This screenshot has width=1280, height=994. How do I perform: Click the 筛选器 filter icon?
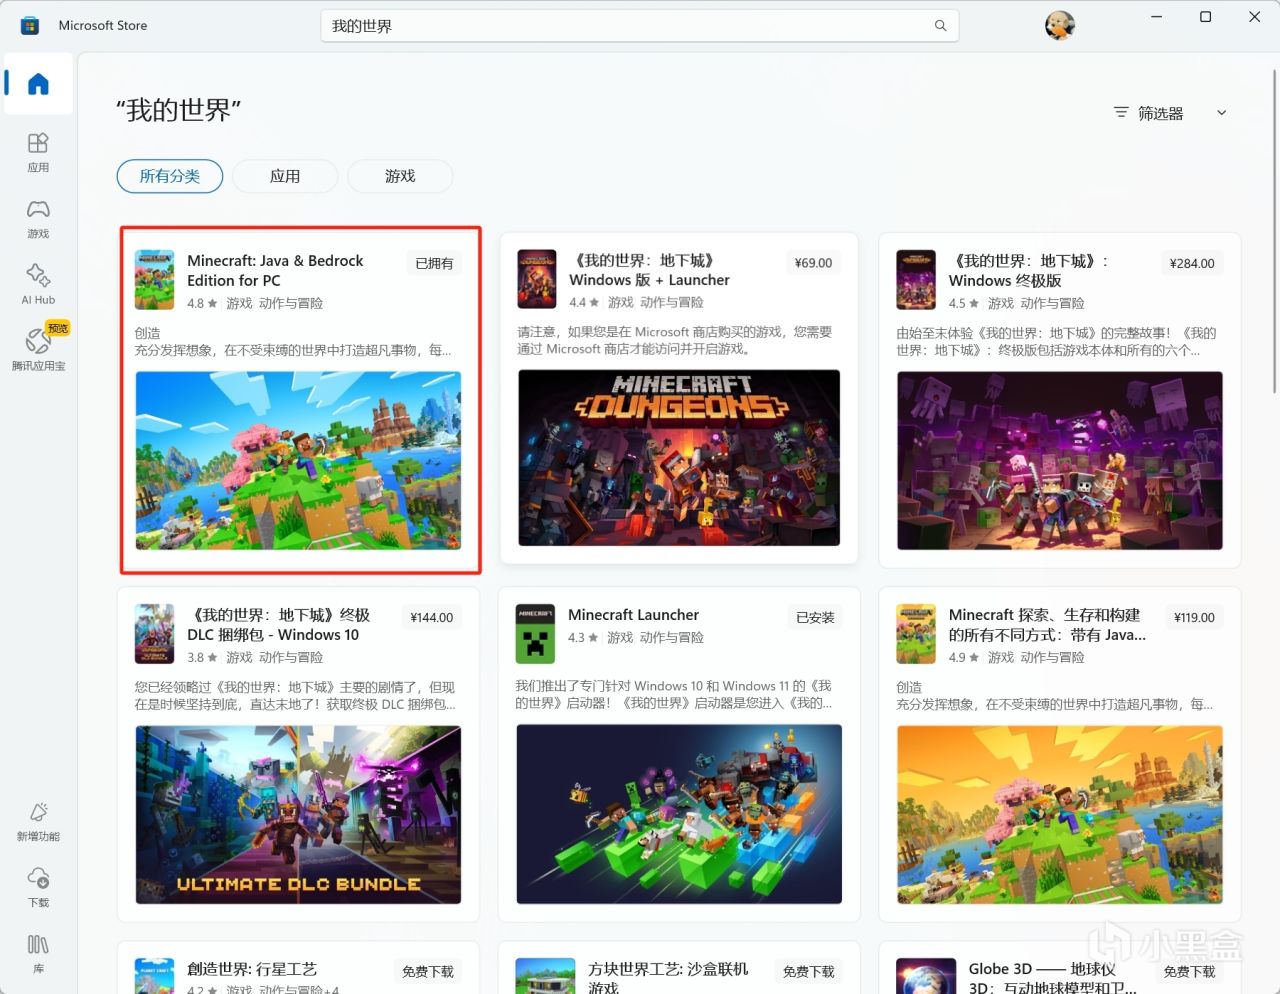(x=1121, y=113)
